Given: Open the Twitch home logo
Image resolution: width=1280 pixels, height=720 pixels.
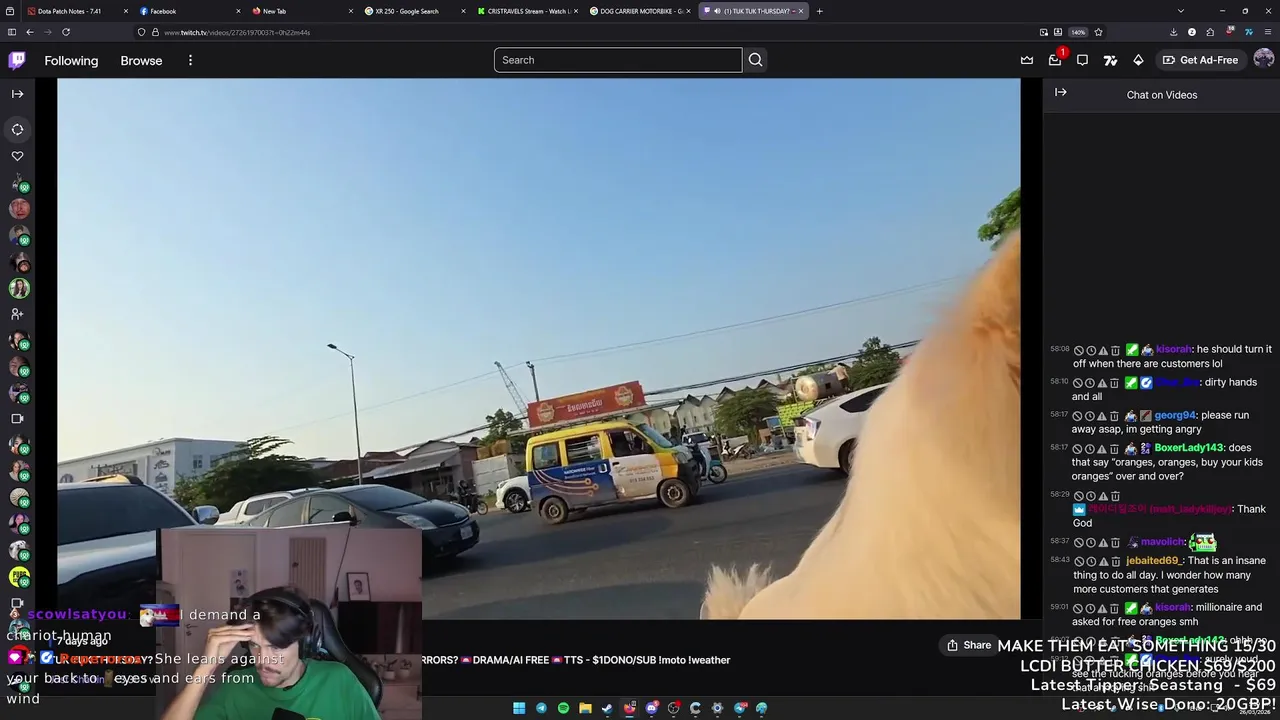Looking at the screenshot, I should (x=17, y=60).
